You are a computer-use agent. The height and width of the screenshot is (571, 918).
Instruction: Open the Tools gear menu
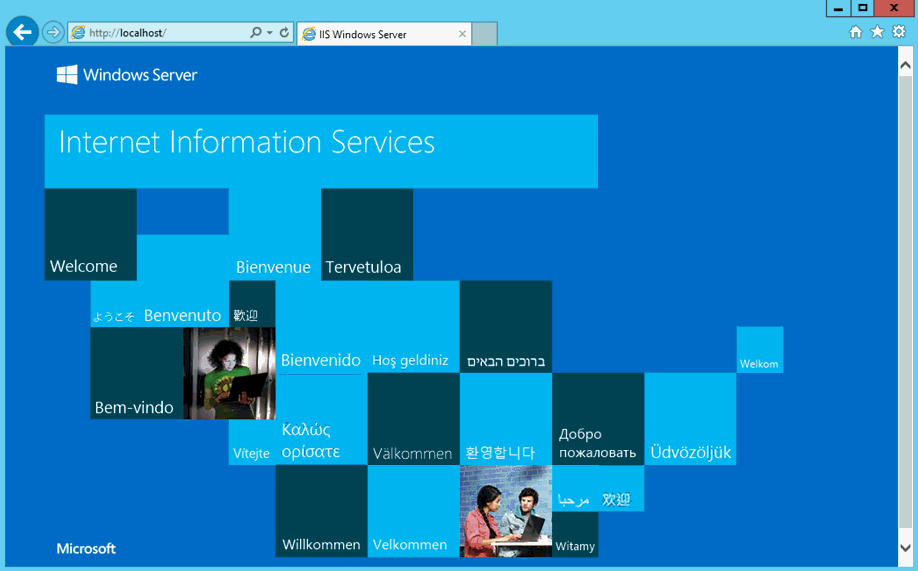[x=899, y=32]
